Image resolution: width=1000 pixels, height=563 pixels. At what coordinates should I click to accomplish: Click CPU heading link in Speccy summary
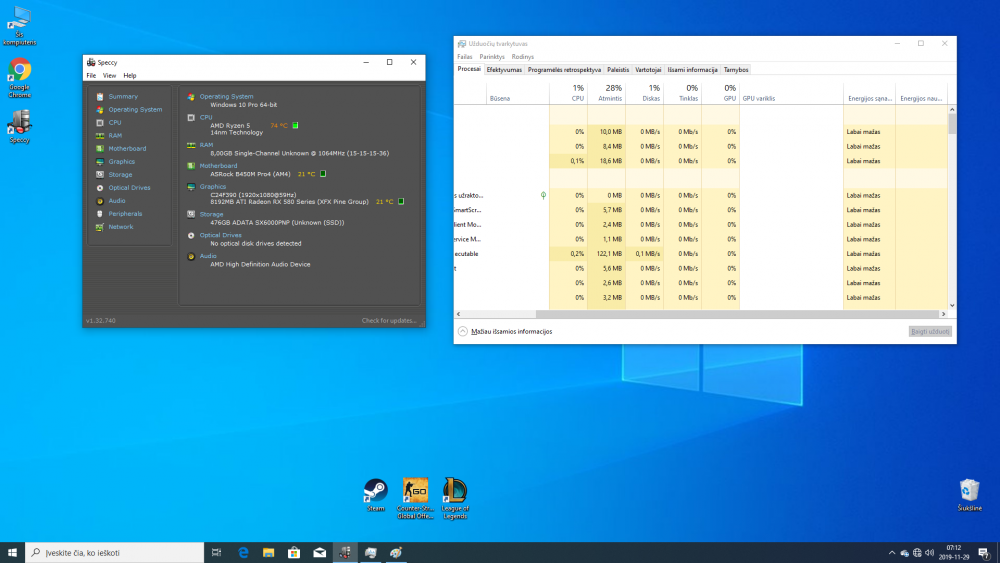pyautogui.click(x=206, y=117)
